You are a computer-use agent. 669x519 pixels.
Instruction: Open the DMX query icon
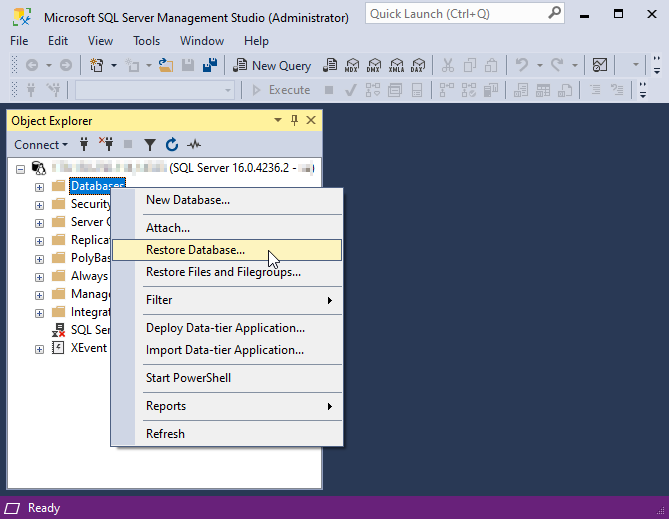374,66
